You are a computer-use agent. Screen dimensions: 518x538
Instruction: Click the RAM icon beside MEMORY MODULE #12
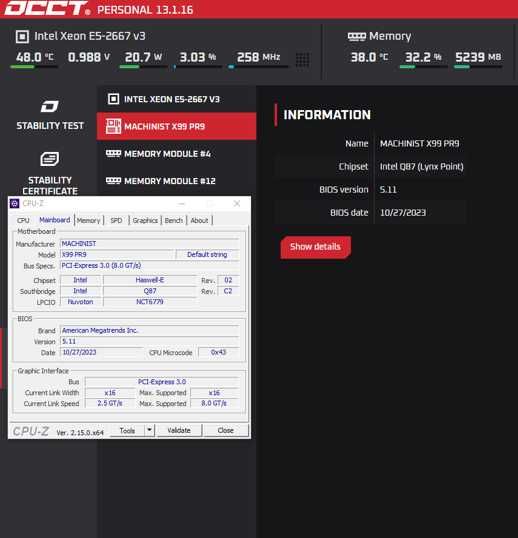tap(113, 180)
